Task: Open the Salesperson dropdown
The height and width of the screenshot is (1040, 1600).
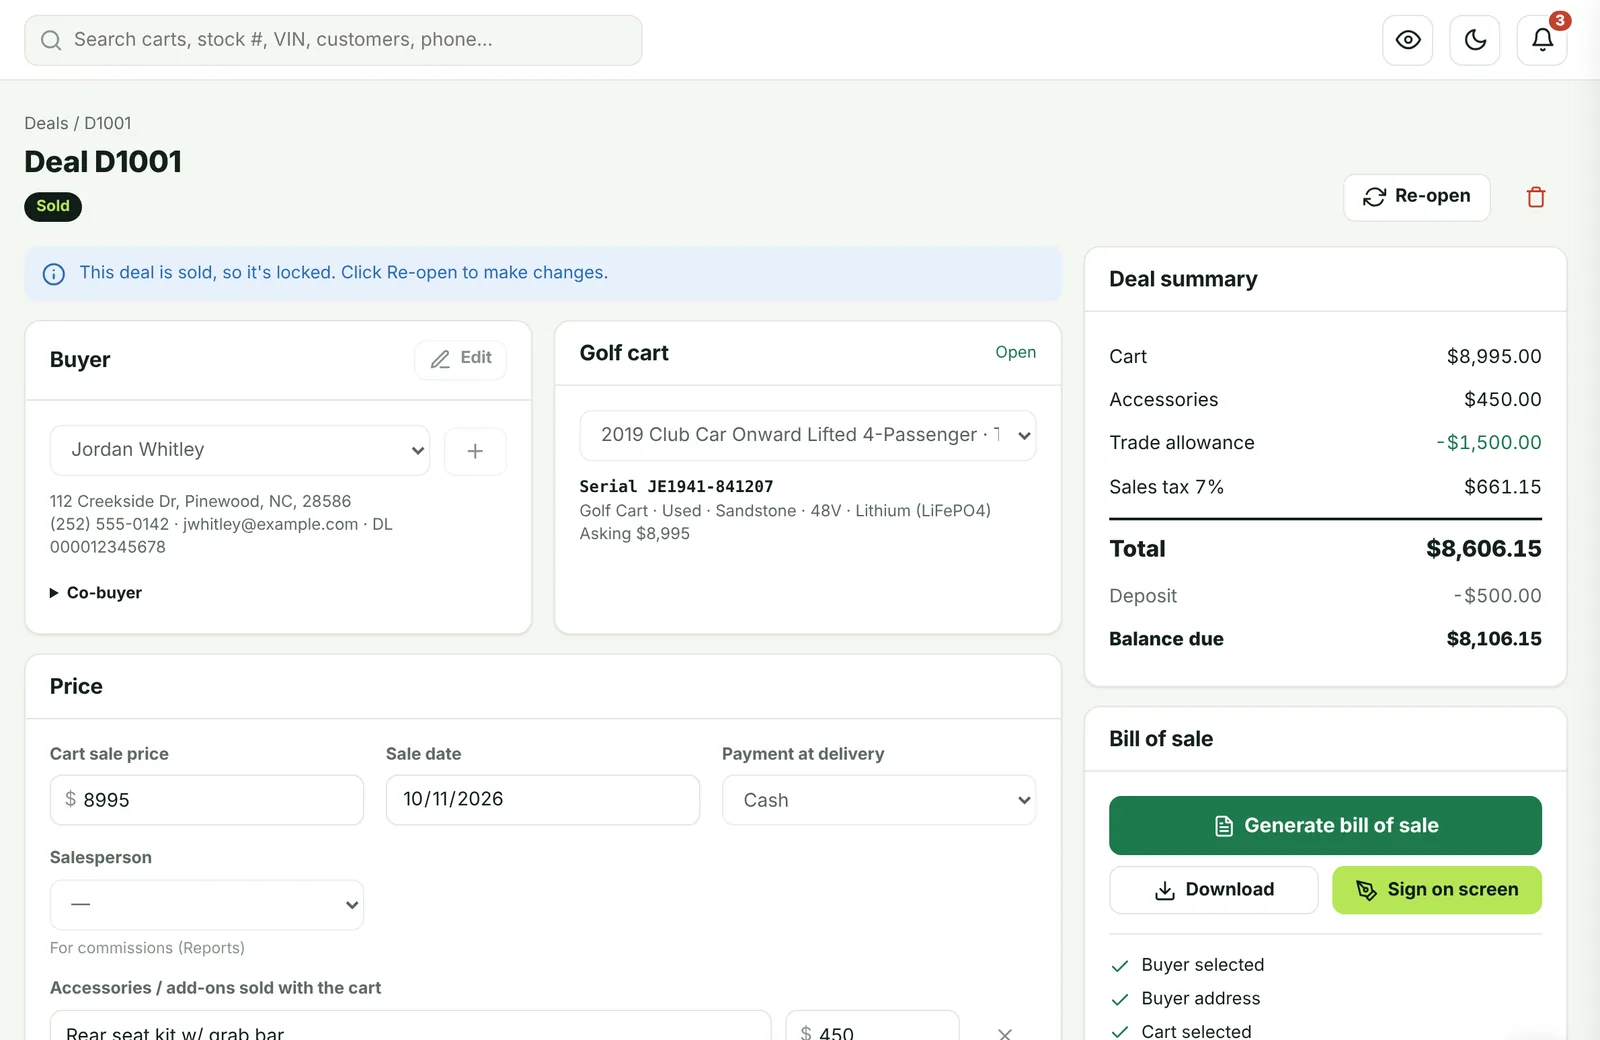Action: click(207, 905)
